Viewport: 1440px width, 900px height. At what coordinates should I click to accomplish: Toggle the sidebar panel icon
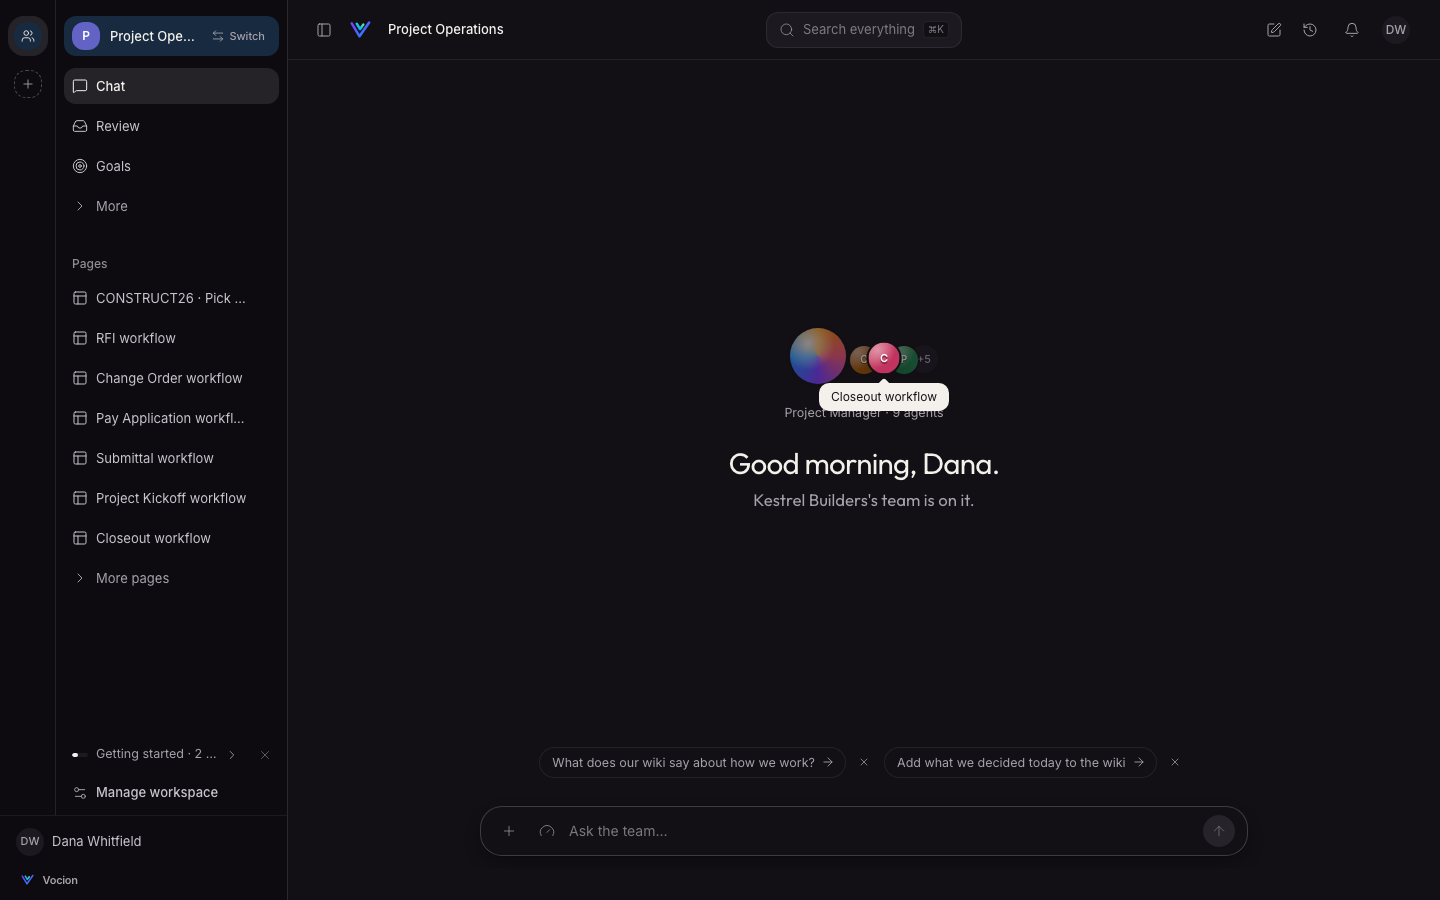pyautogui.click(x=324, y=30)
